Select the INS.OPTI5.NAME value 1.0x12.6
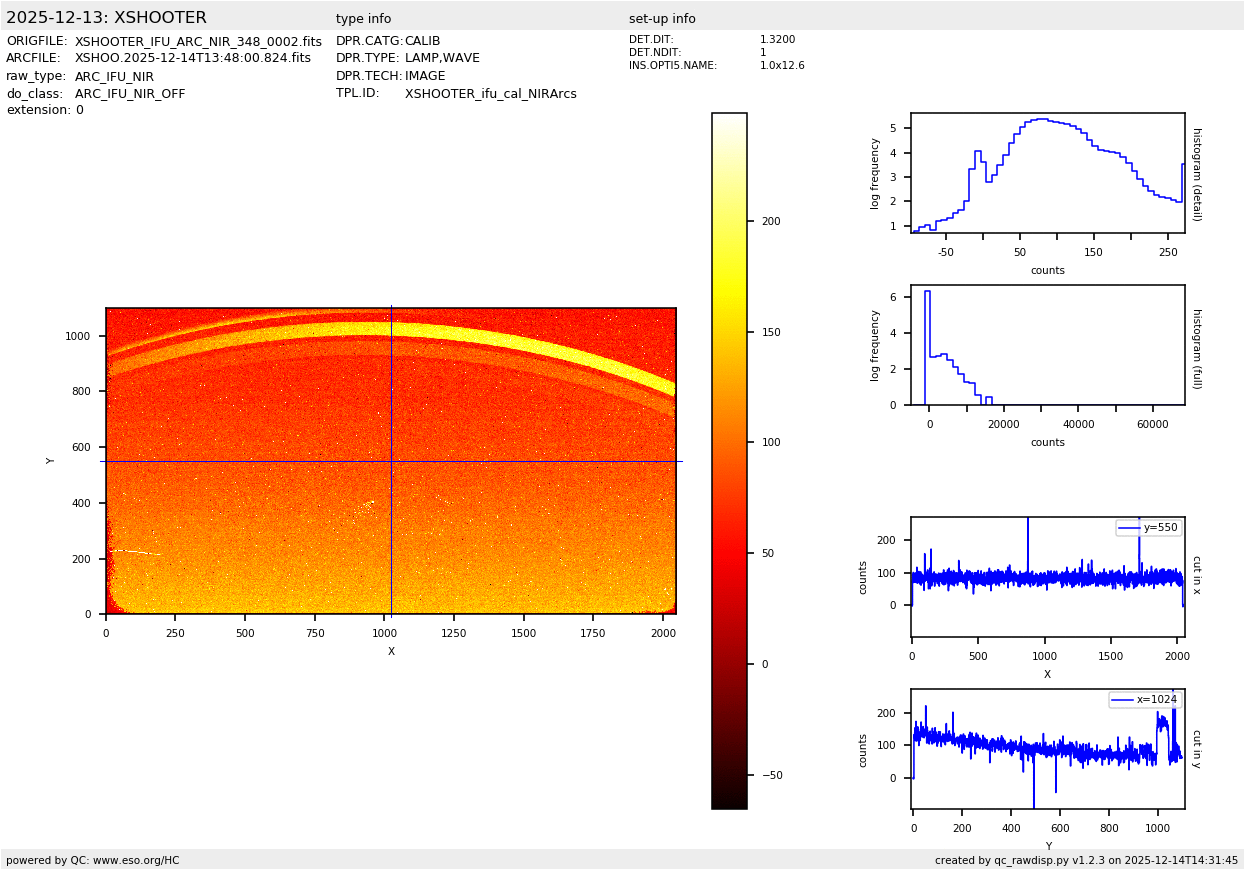Viewport: 1245px width, 870px height. coord(781,66)
